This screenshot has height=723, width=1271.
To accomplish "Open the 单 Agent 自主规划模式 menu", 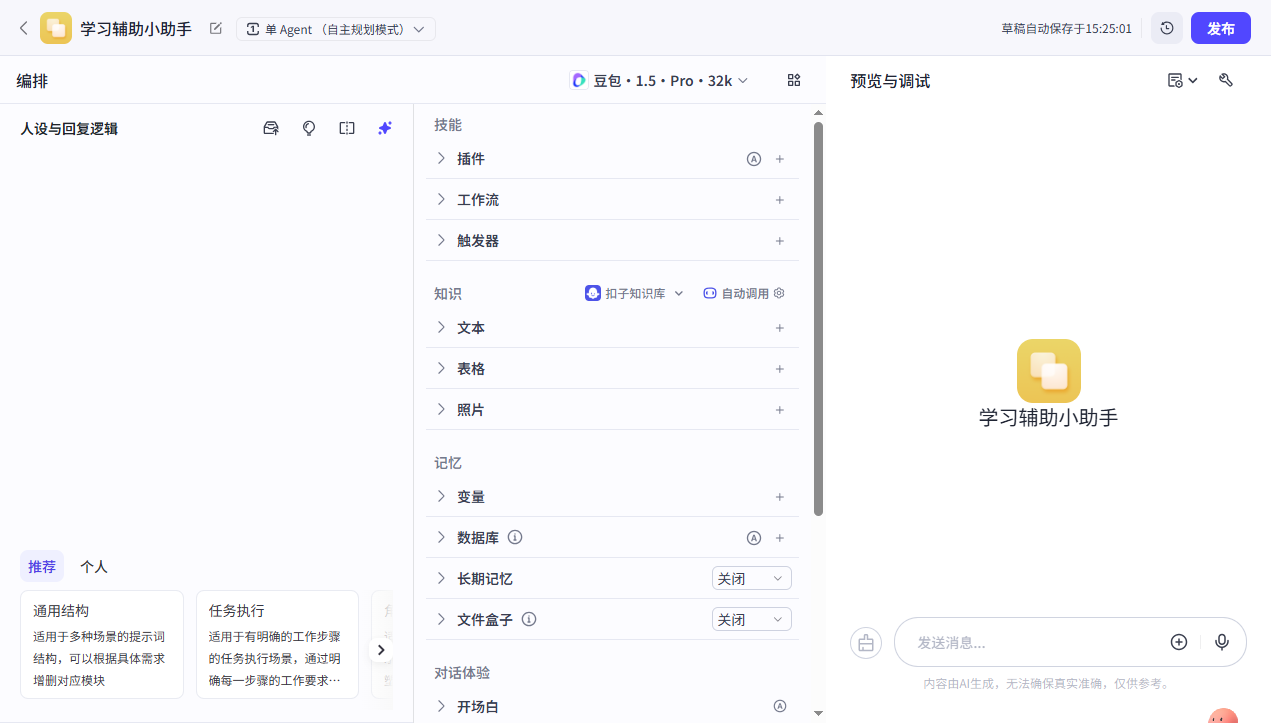I will pos(336,28).
